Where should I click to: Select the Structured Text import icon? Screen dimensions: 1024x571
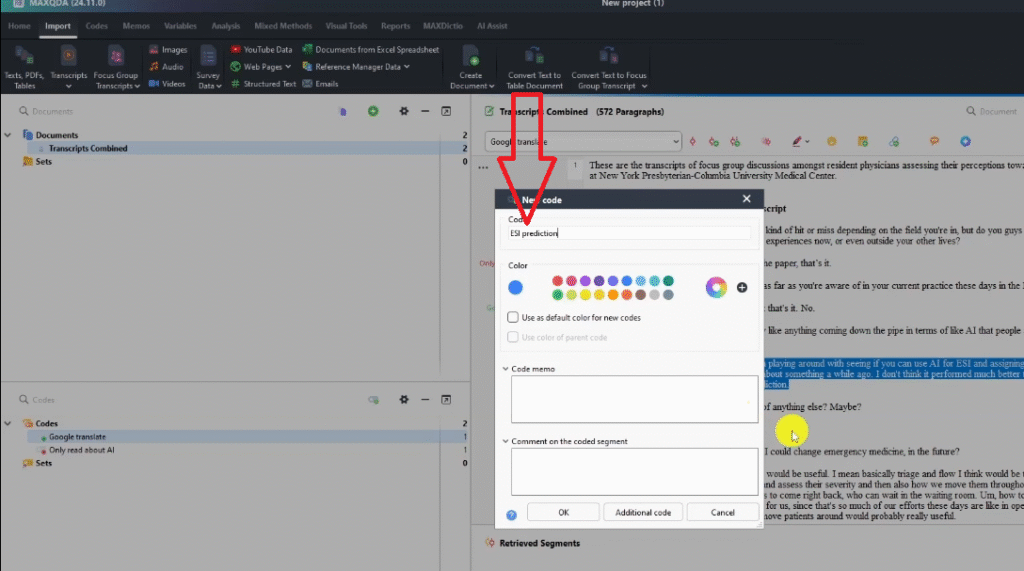(236, 84)
